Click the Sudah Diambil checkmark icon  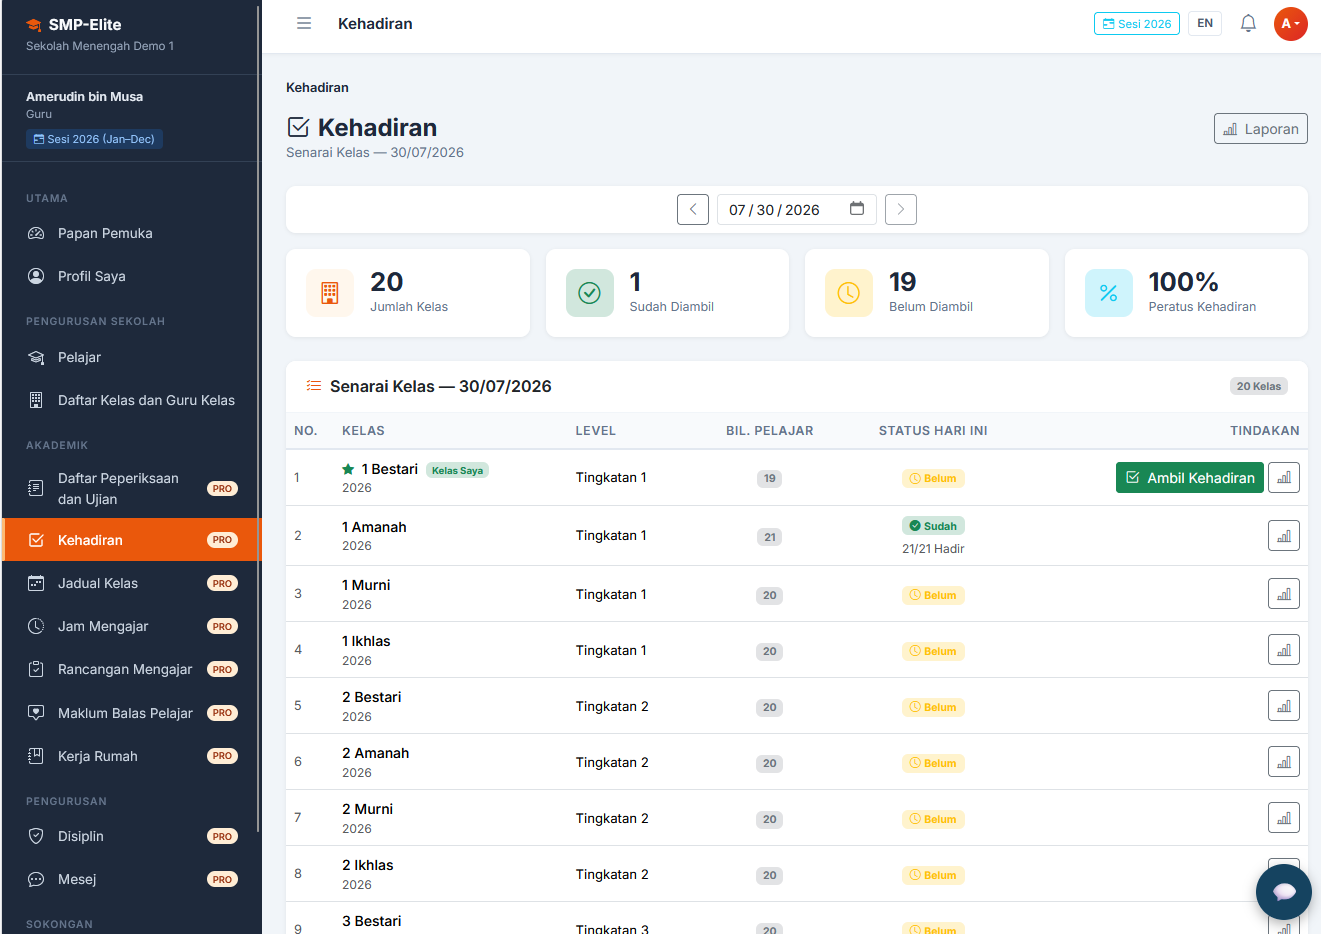[x=590, y=293]
